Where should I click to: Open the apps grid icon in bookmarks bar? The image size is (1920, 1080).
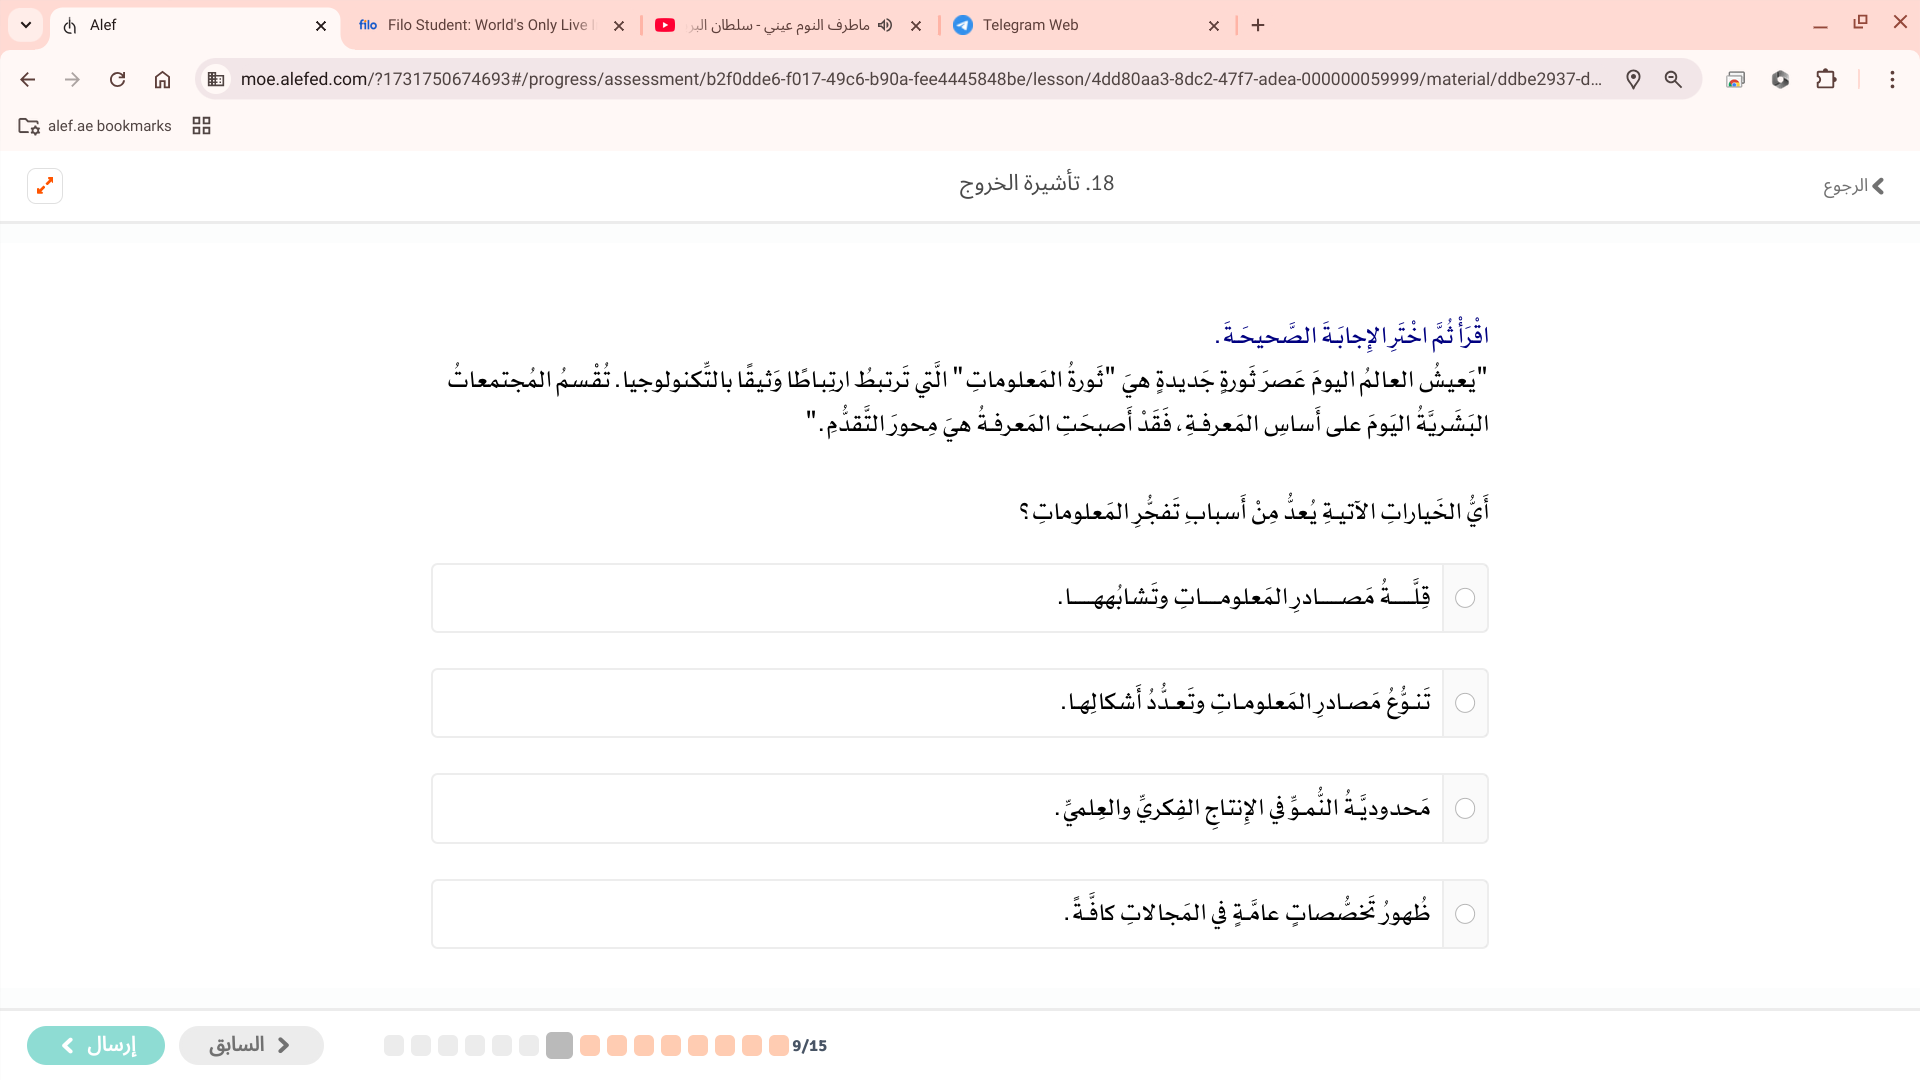(x=201, y=126)
